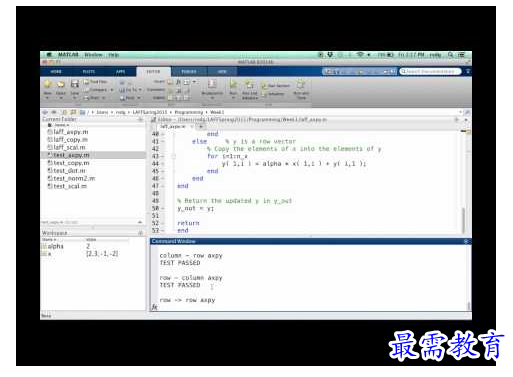
Task: Click the Run and Time icon
Action: coord(301,84)
